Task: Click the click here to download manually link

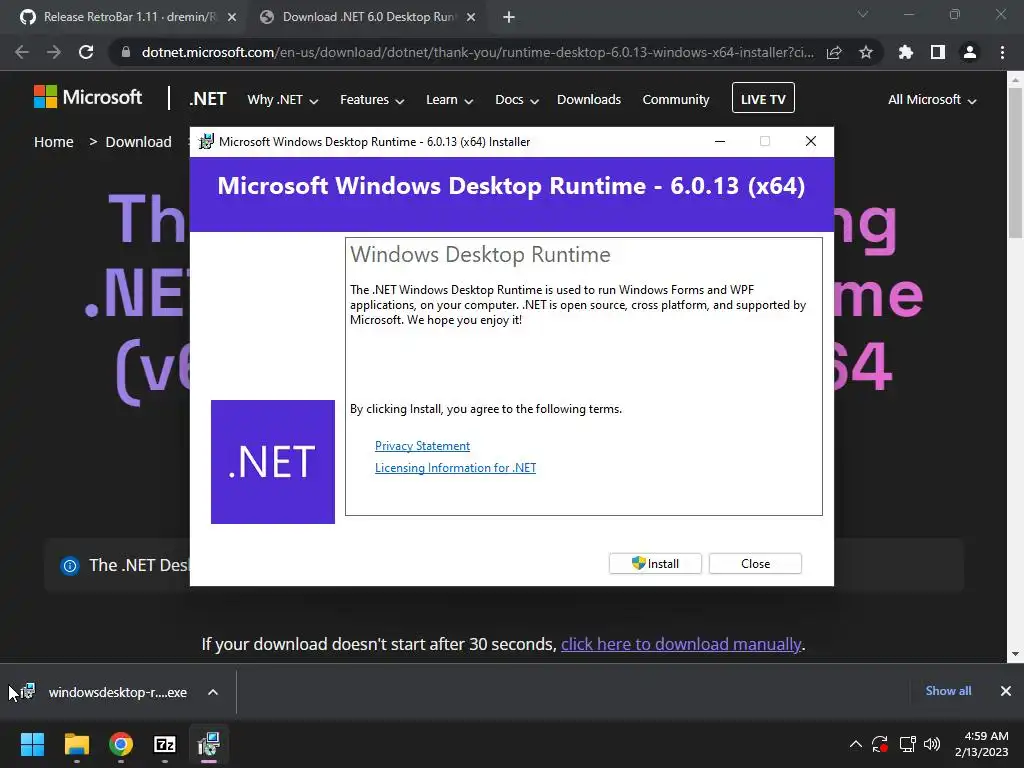Action: [681, 645]
